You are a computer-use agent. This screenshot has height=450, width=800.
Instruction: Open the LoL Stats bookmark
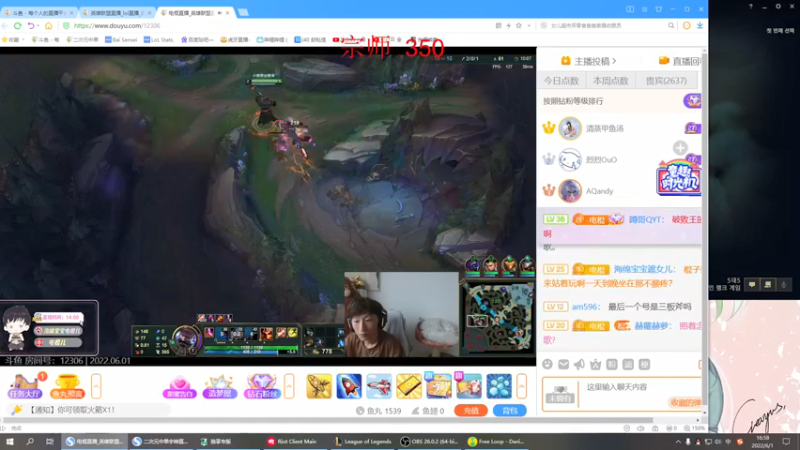pyautogui.click(x=159, y=39)
